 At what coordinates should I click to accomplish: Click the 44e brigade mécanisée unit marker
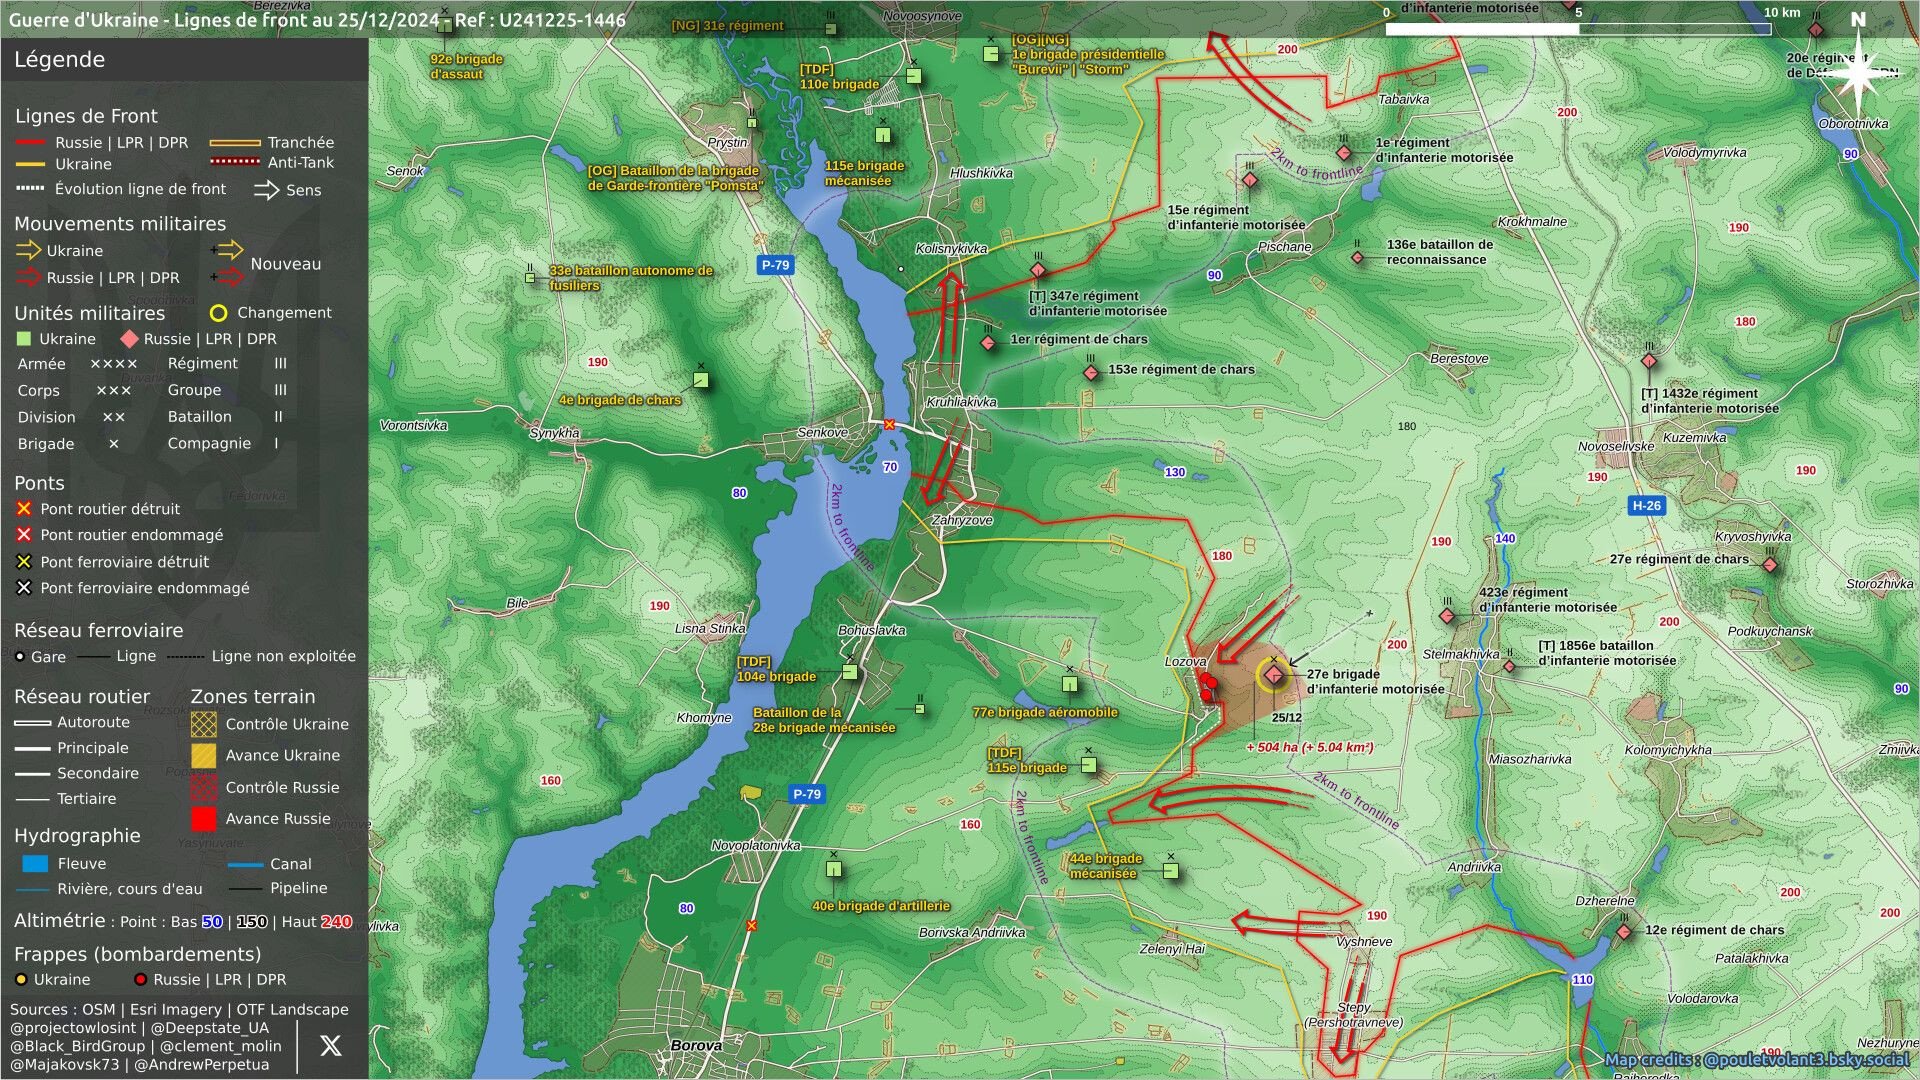pos(1171,871)
